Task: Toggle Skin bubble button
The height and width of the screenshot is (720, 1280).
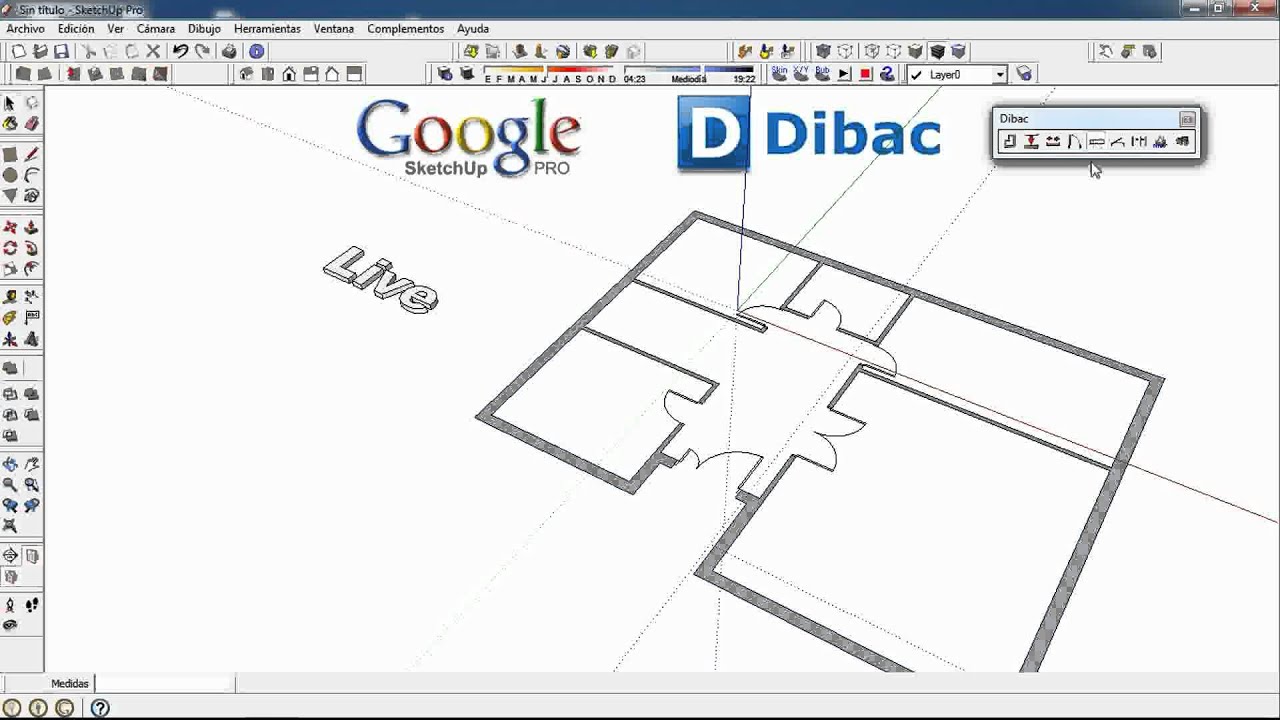Action: (x=779, y=74)
